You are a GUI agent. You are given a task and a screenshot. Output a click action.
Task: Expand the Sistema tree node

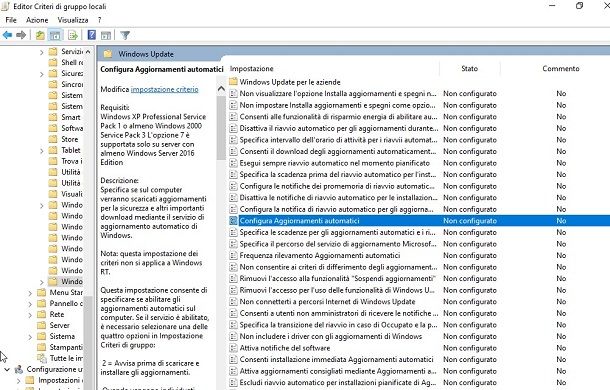click(x=30, y=336)
